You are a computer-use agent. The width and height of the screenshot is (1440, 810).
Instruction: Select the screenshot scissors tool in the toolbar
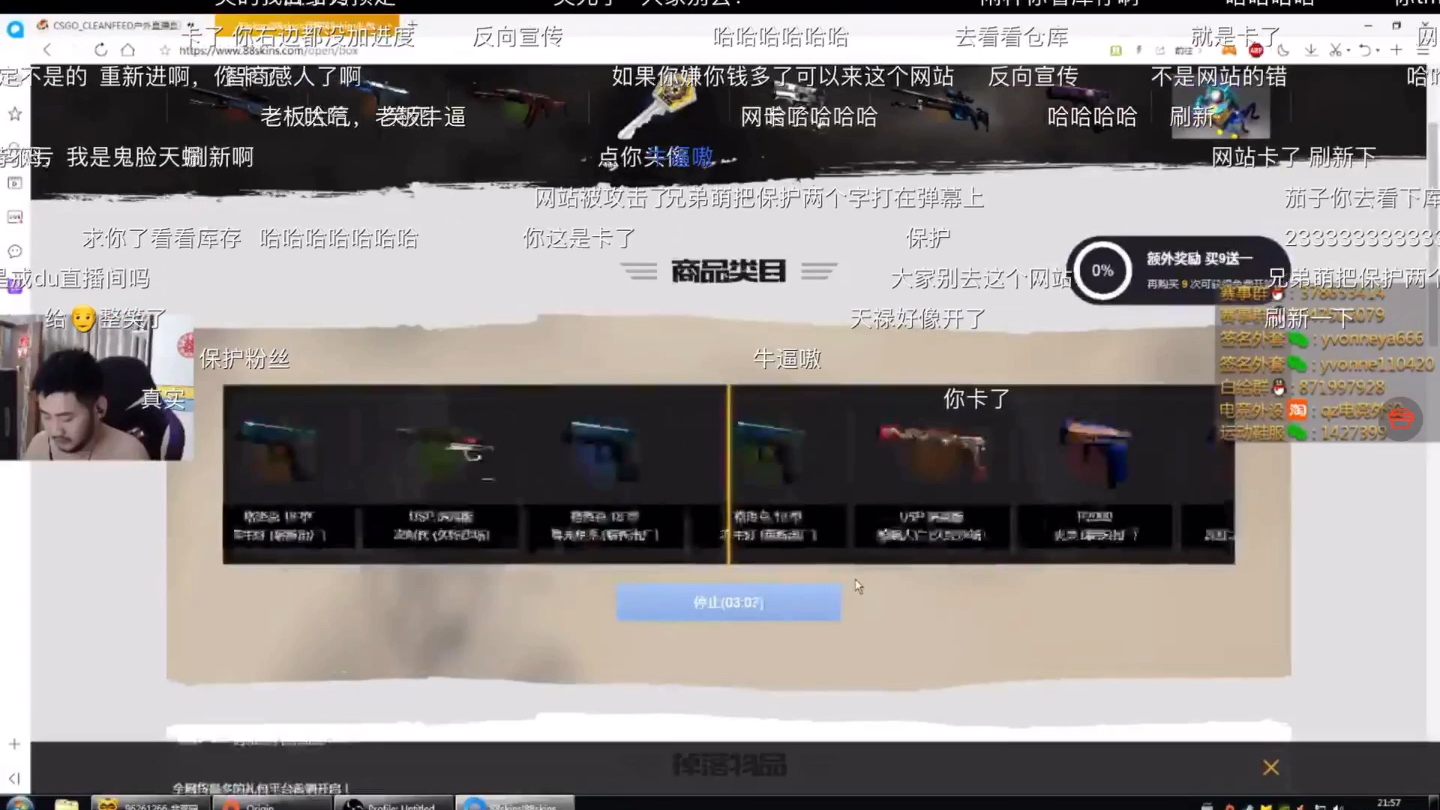1338,48
